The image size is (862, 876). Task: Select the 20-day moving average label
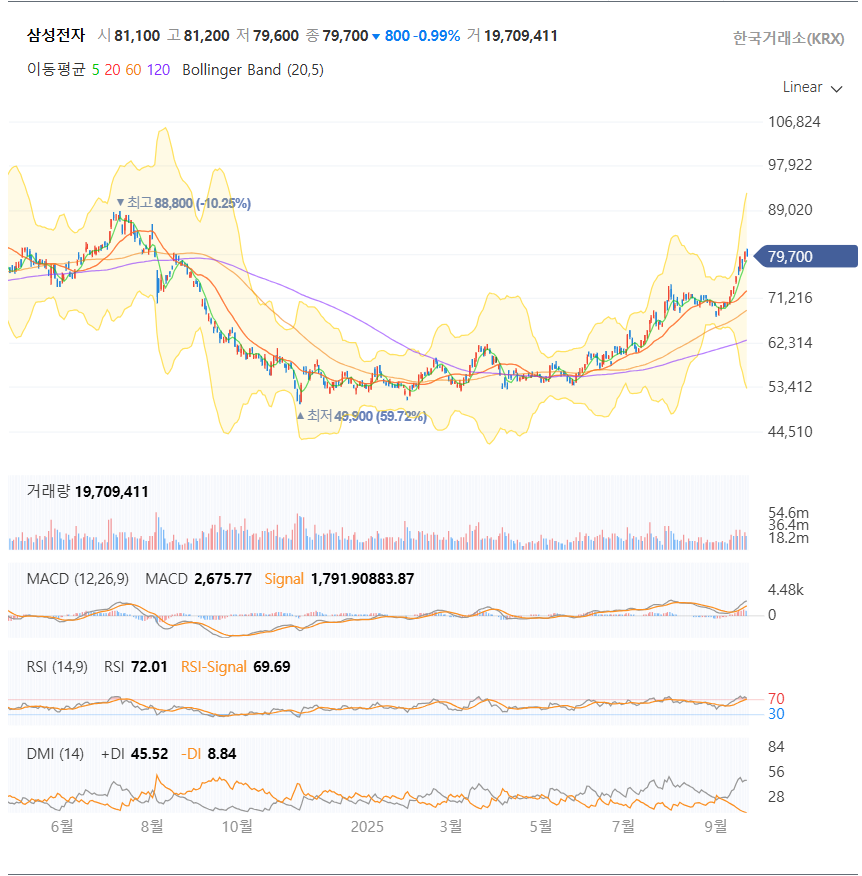(112, 70)
